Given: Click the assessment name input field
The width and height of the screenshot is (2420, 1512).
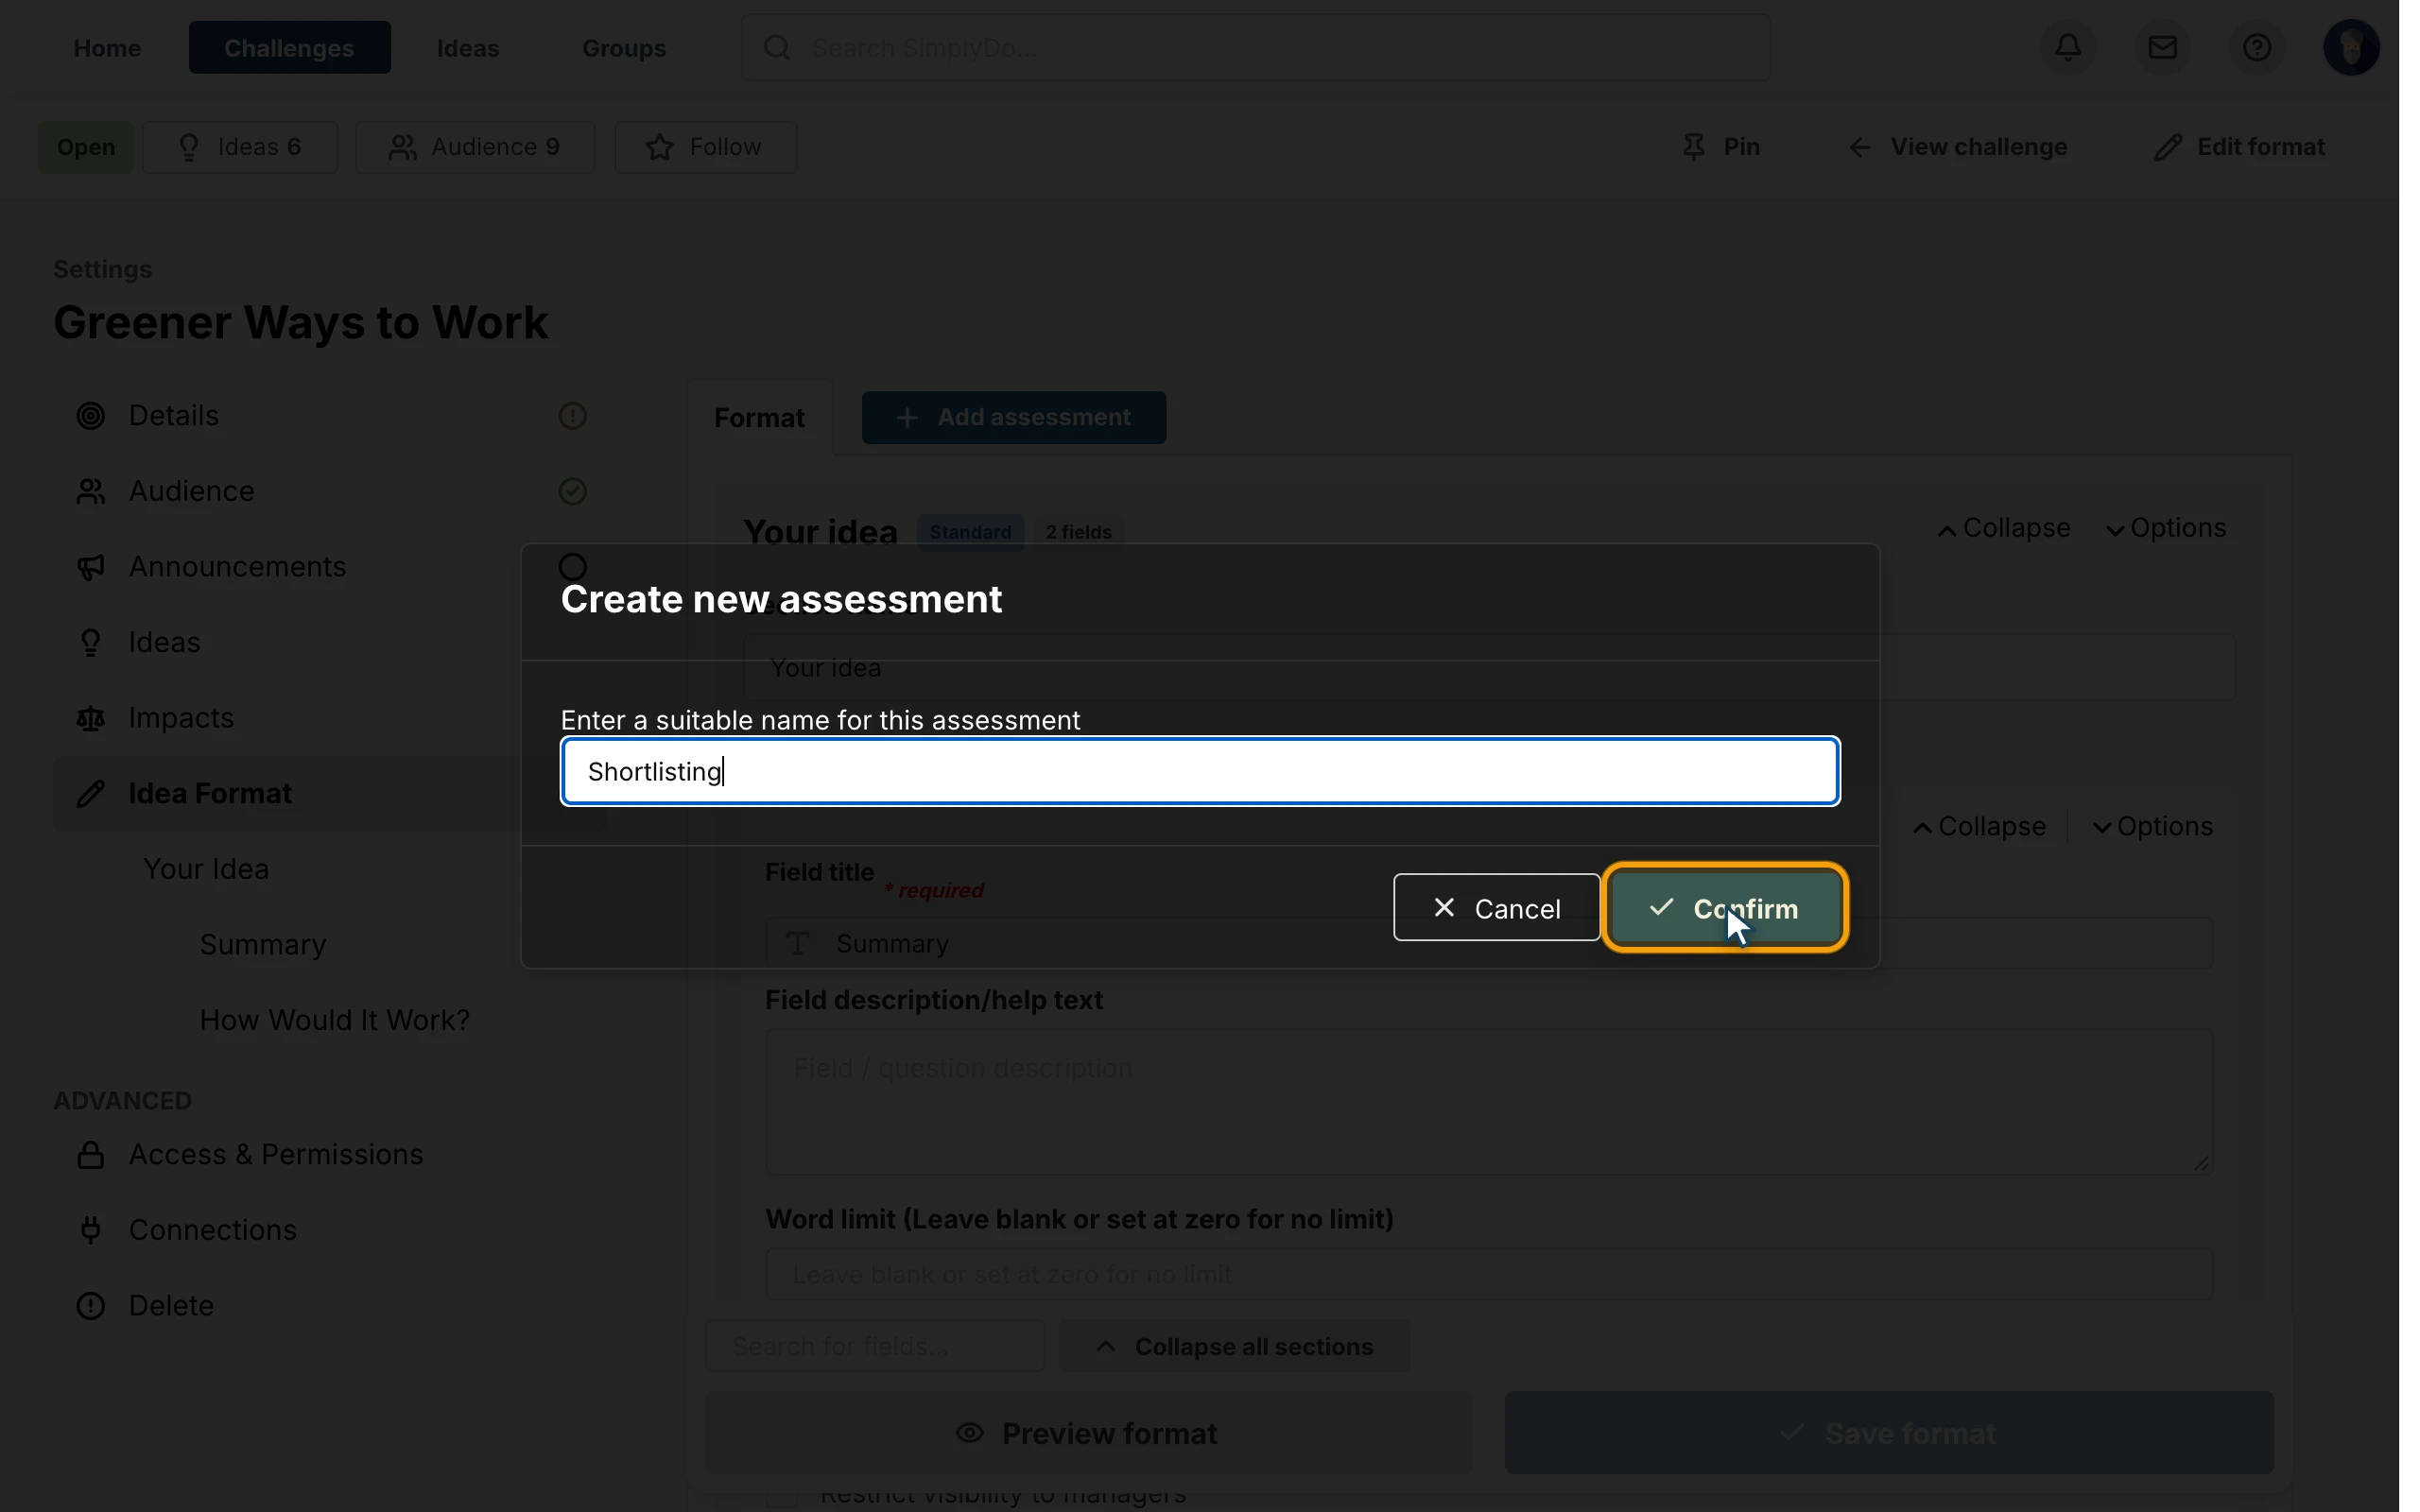Looking at the screenshot, I should (x=1200, y=771).
